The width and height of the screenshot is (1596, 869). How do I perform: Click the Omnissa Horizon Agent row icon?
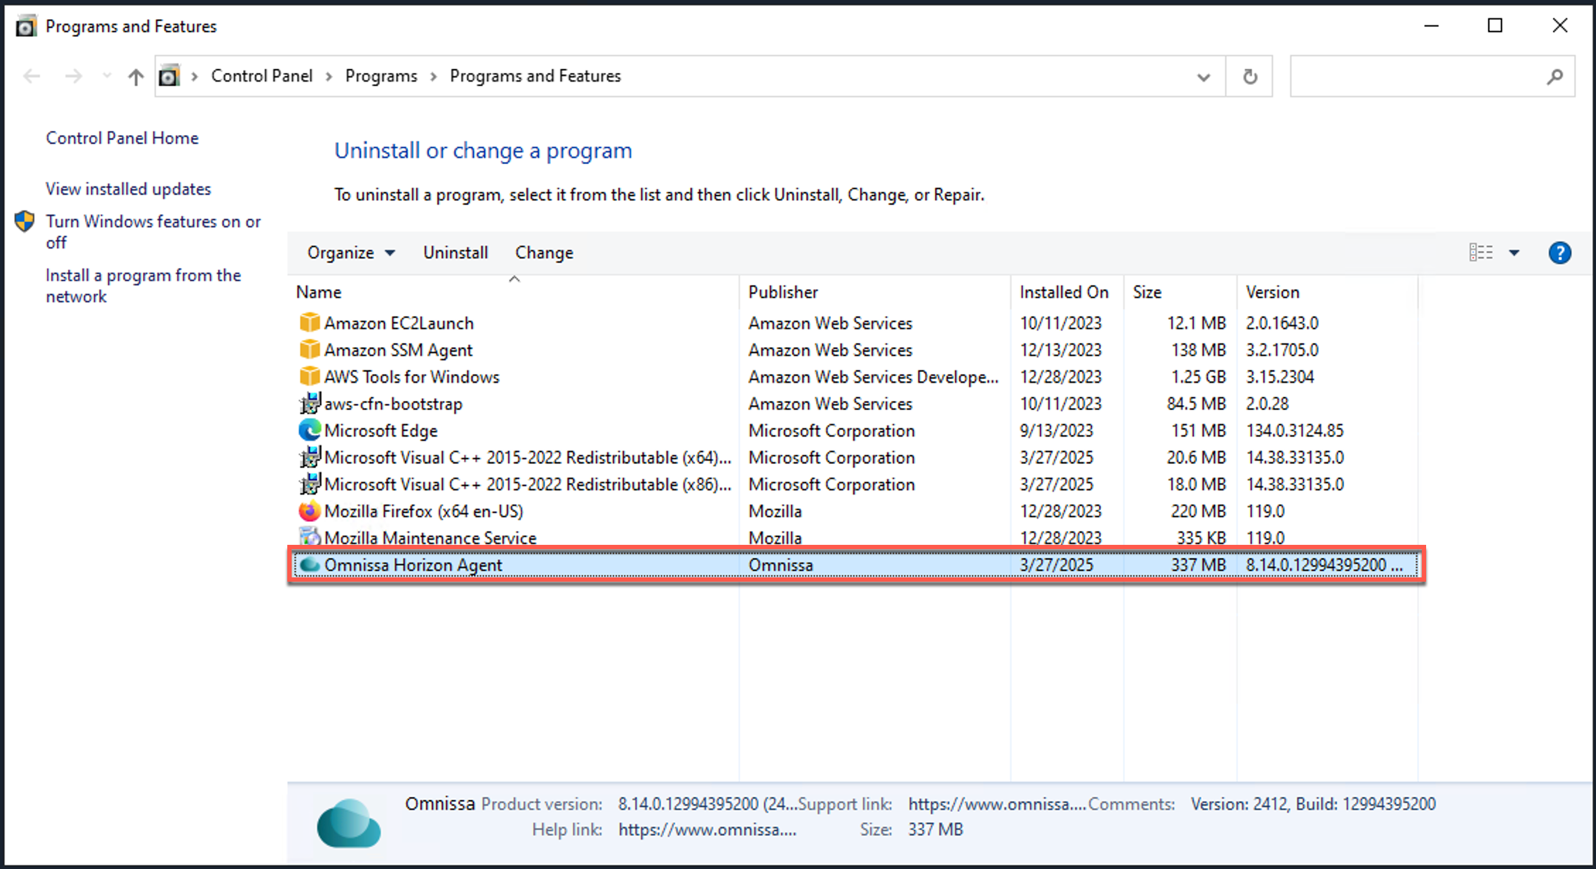point(310,565)
